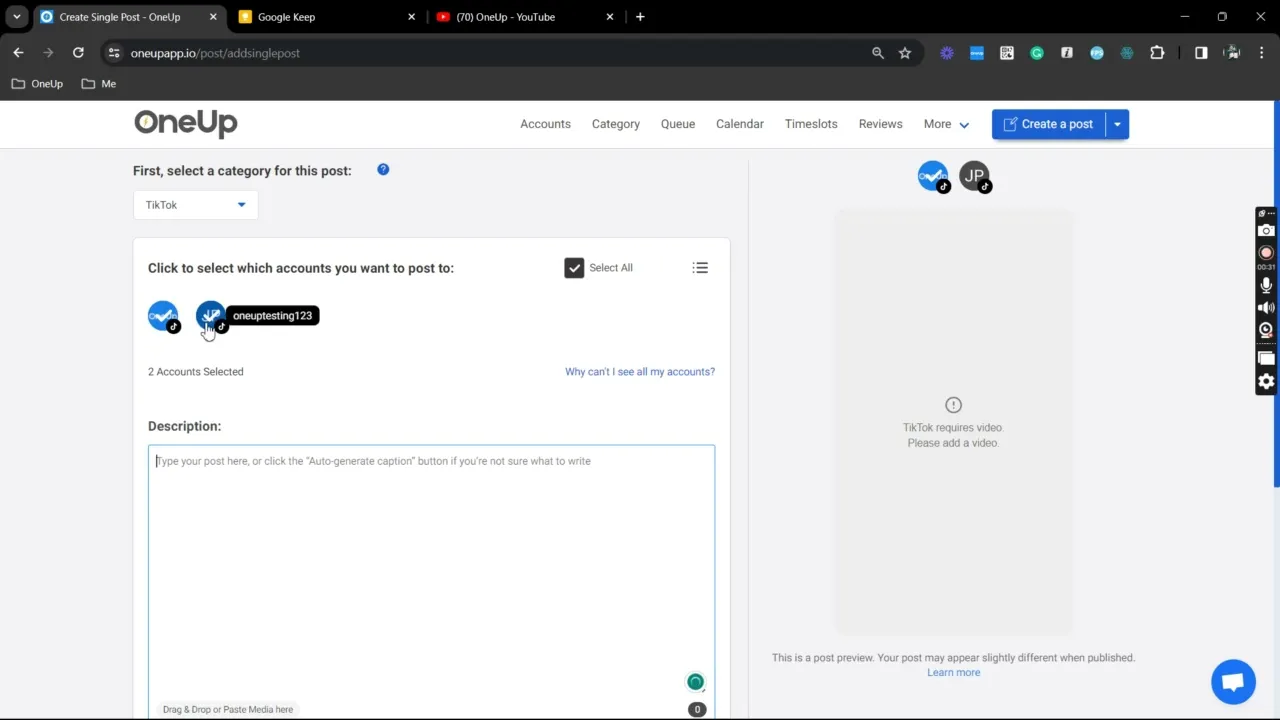Take screenshot with recorder camera icon
1280x720 pixels.
pyautogui.click(x=1266, y=231)
